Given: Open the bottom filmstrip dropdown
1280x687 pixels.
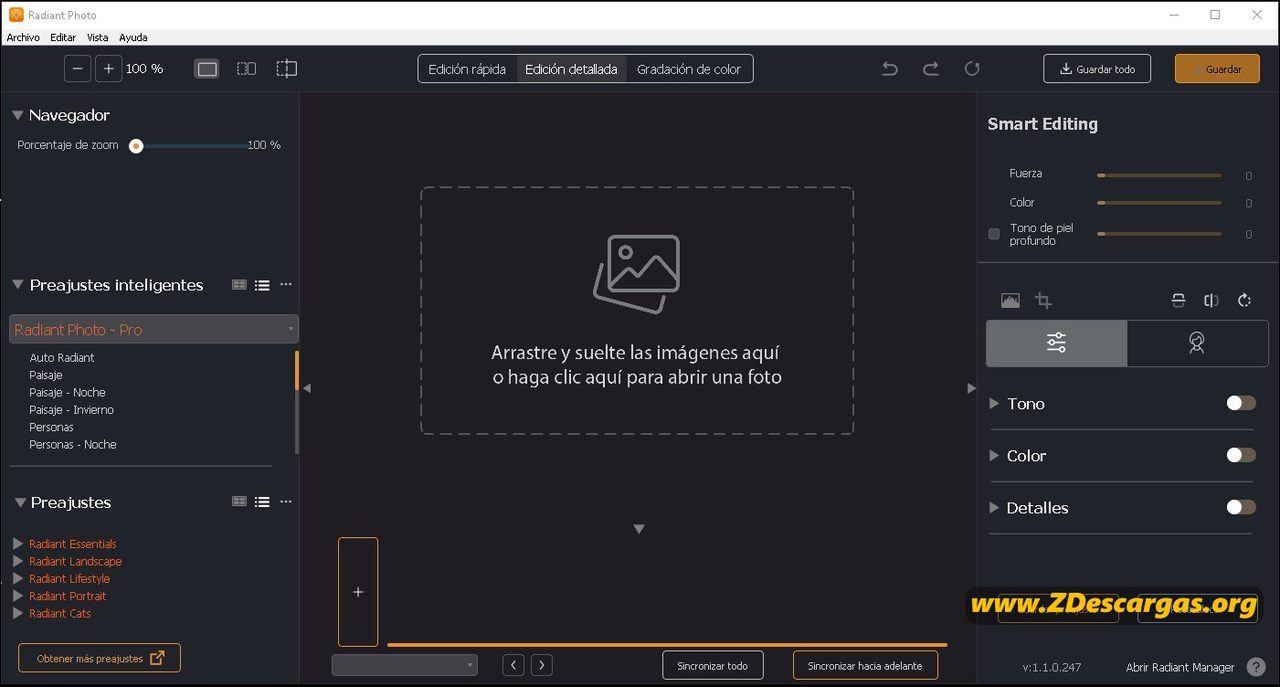Looking at the screenshot, I should click(x=405, y=665).
